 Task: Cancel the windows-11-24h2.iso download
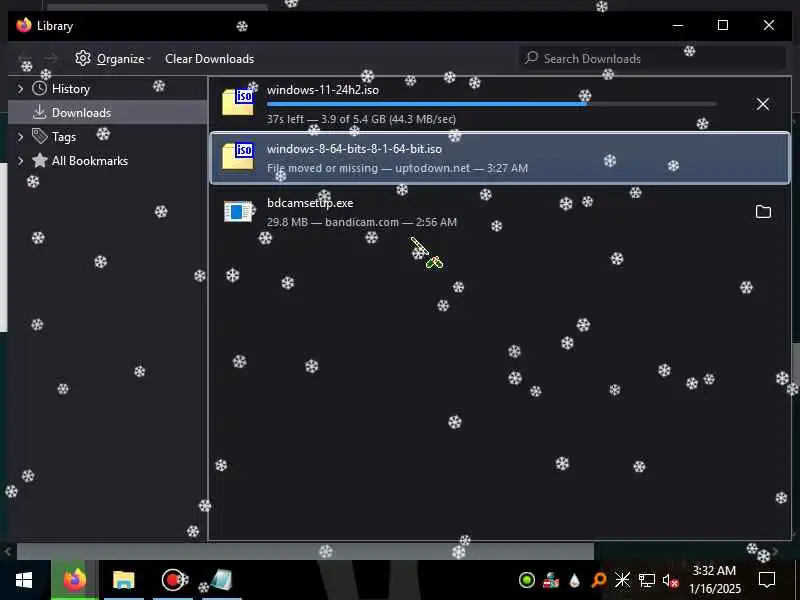(763, 105)
